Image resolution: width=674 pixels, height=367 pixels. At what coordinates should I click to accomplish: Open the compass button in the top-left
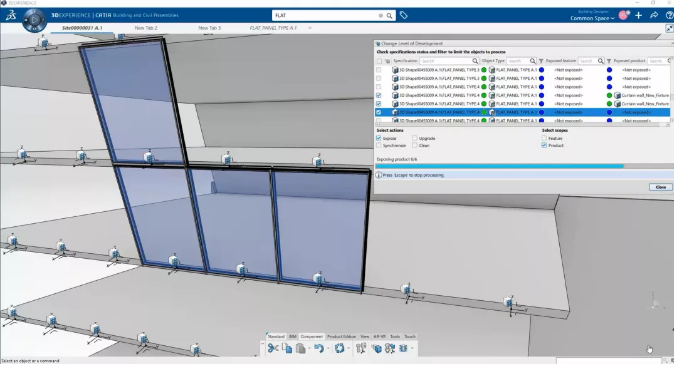[x=34, y=20]
